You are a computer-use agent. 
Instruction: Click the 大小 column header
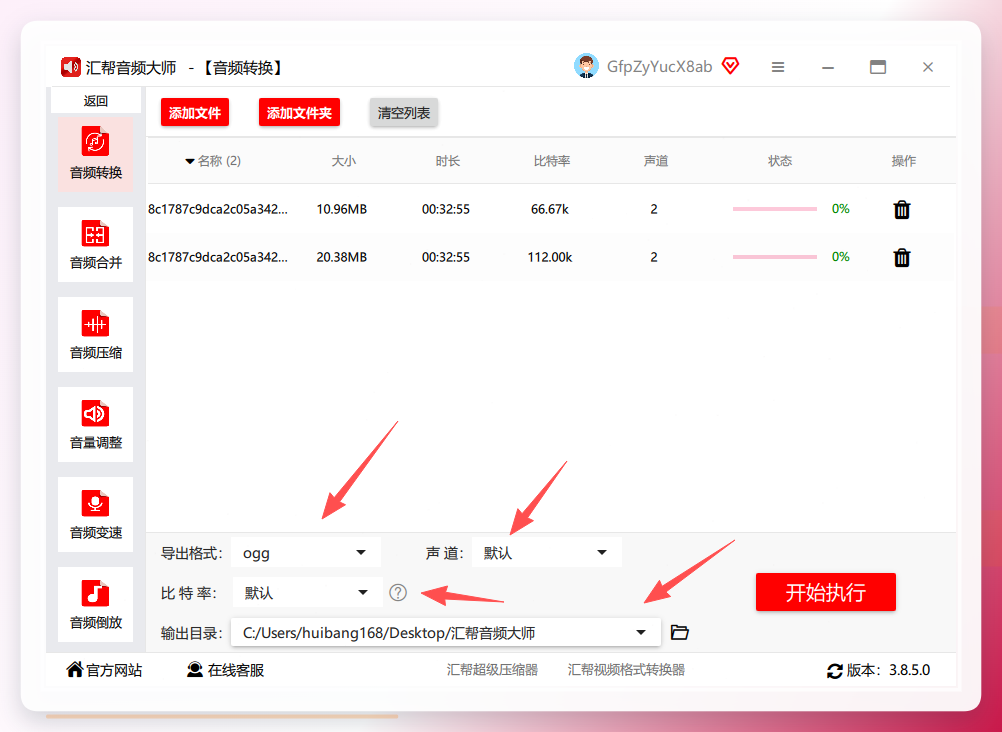tap(343, 161)
